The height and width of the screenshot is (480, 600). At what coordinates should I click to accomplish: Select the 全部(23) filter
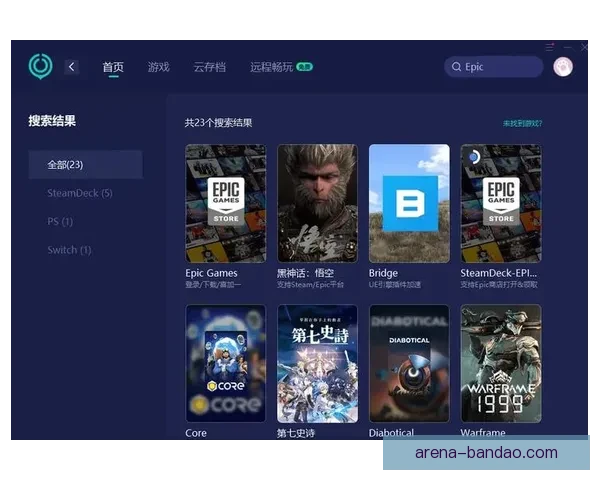tap(86, 165)
